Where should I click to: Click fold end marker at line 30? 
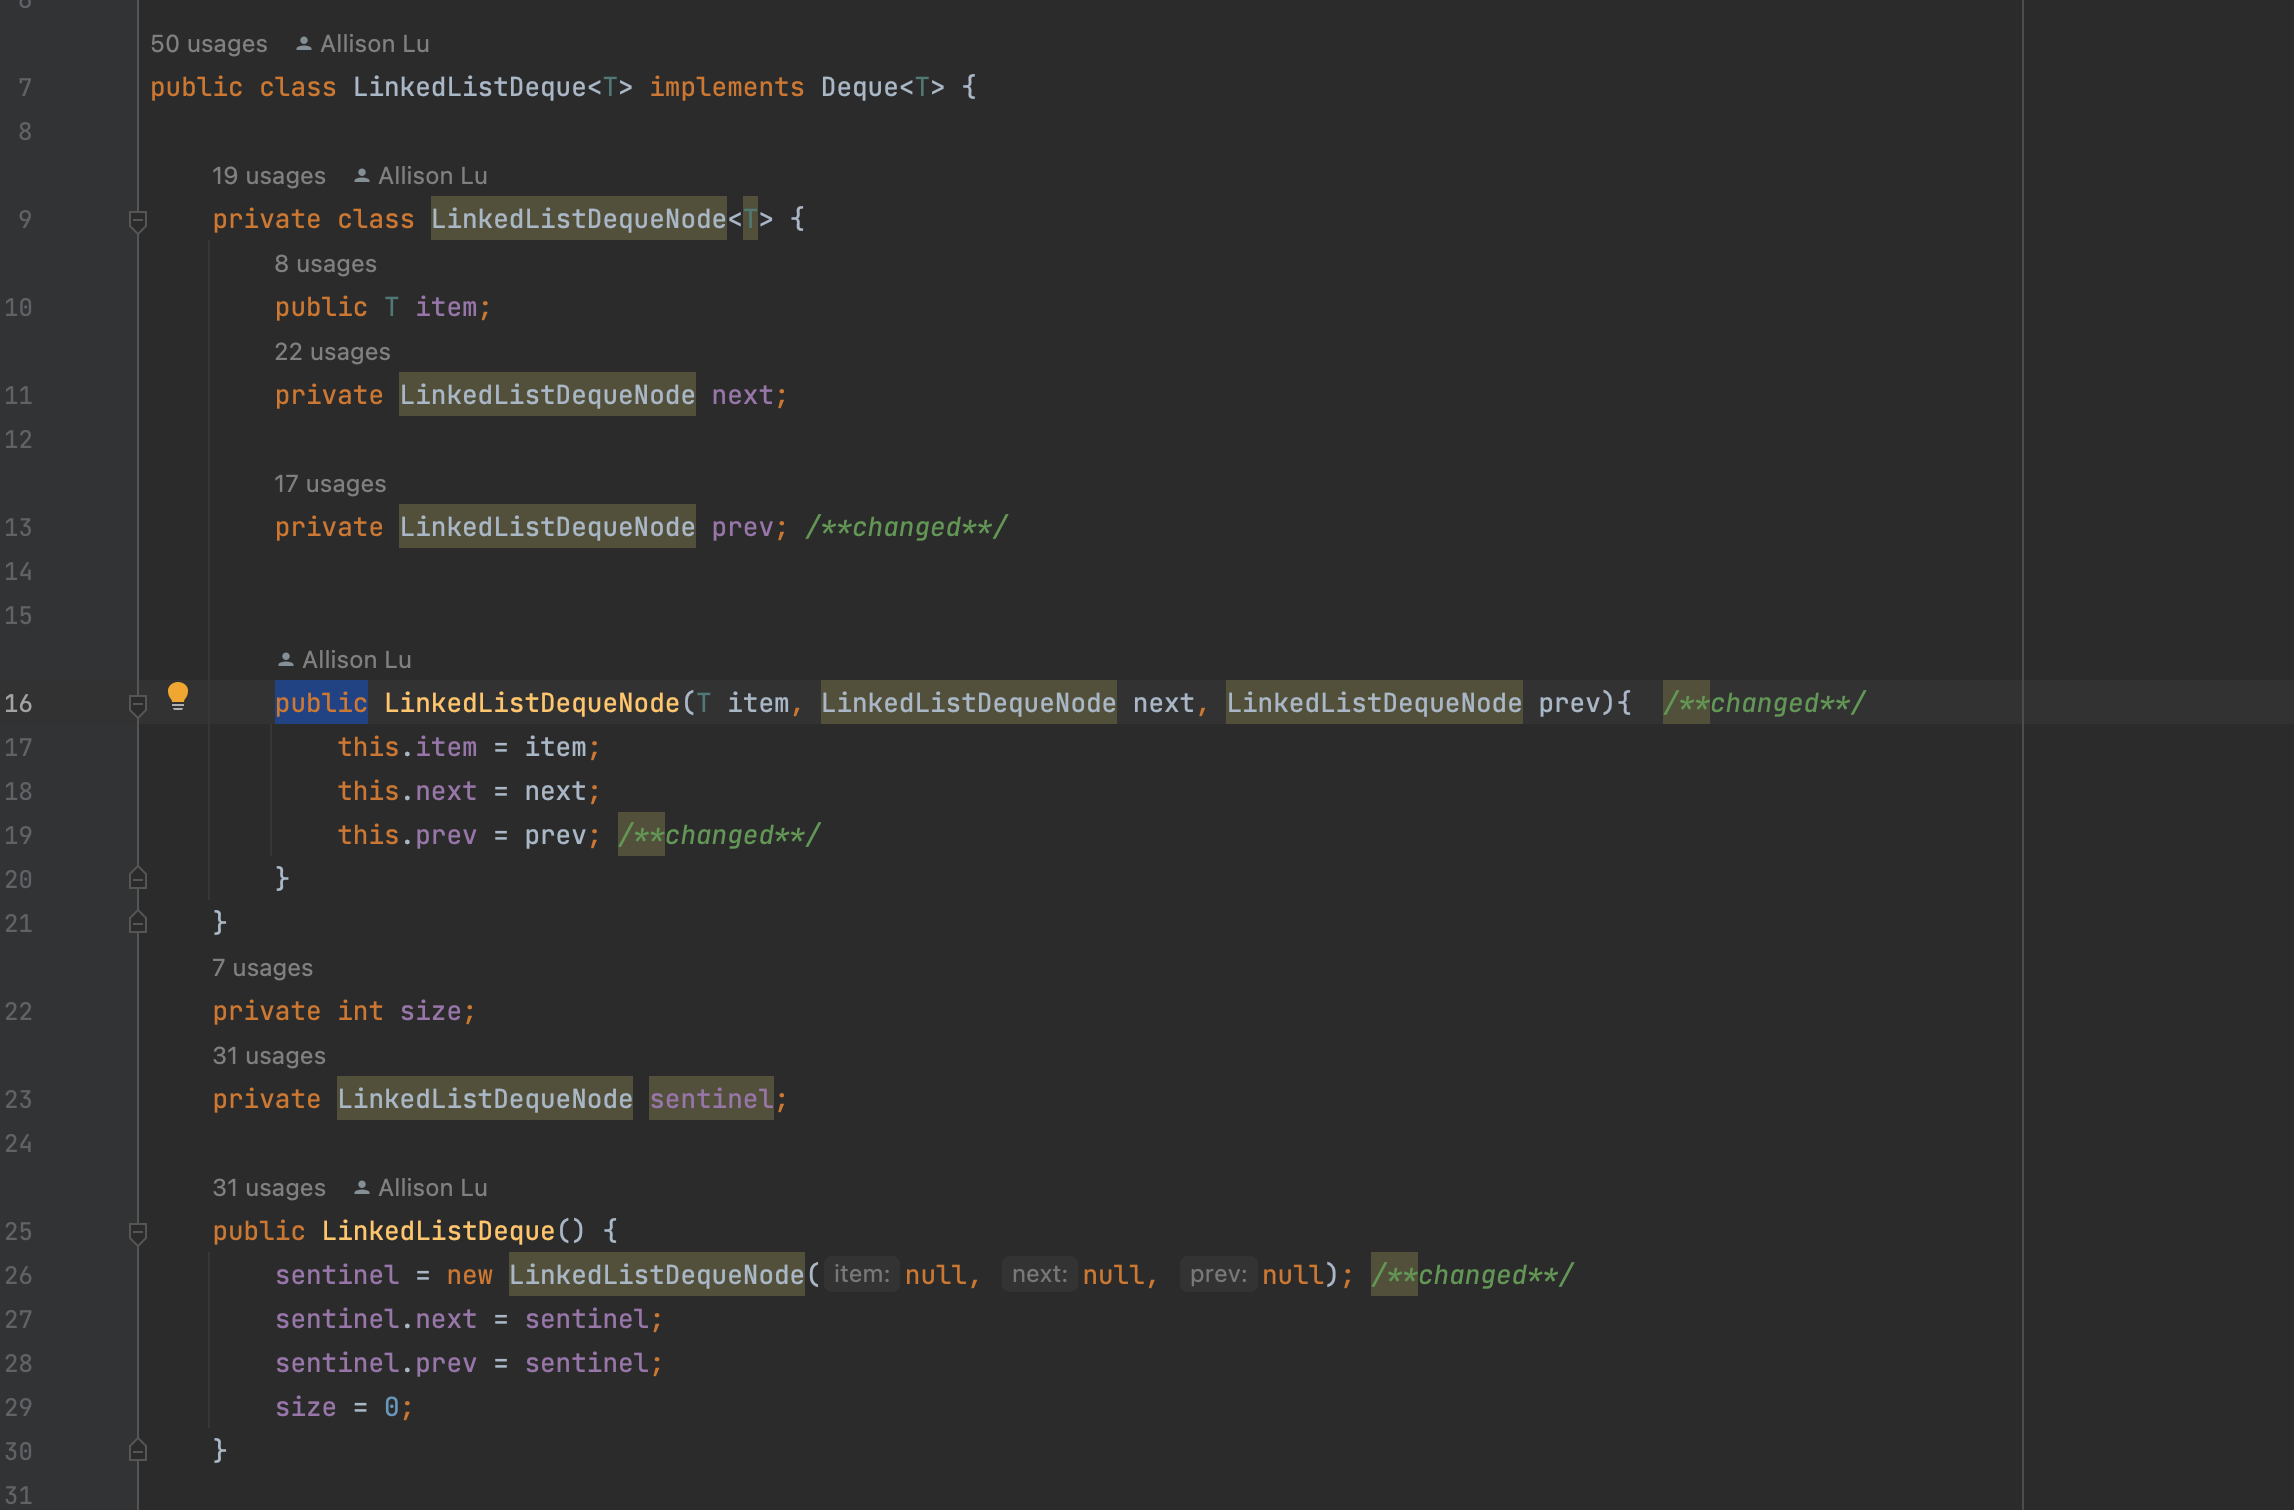point(138,1450)
